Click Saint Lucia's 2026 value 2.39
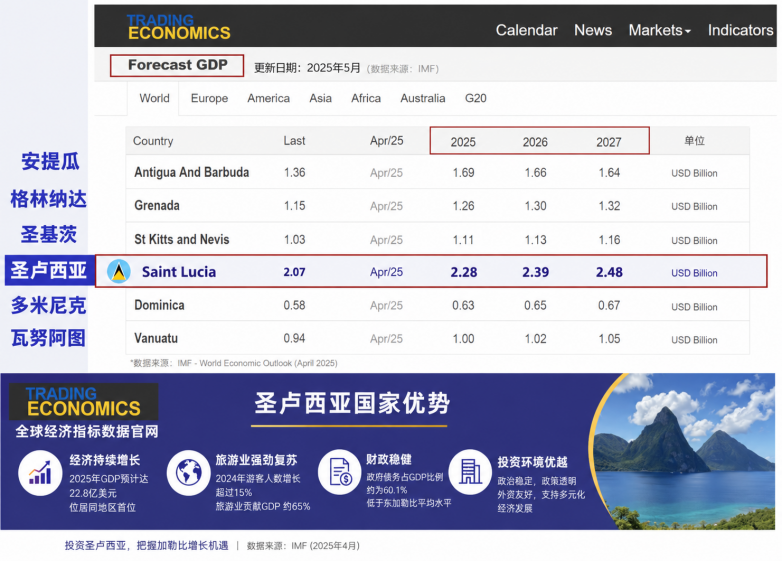This screenshot has width=782, height=561. click(x=536, y=272)
